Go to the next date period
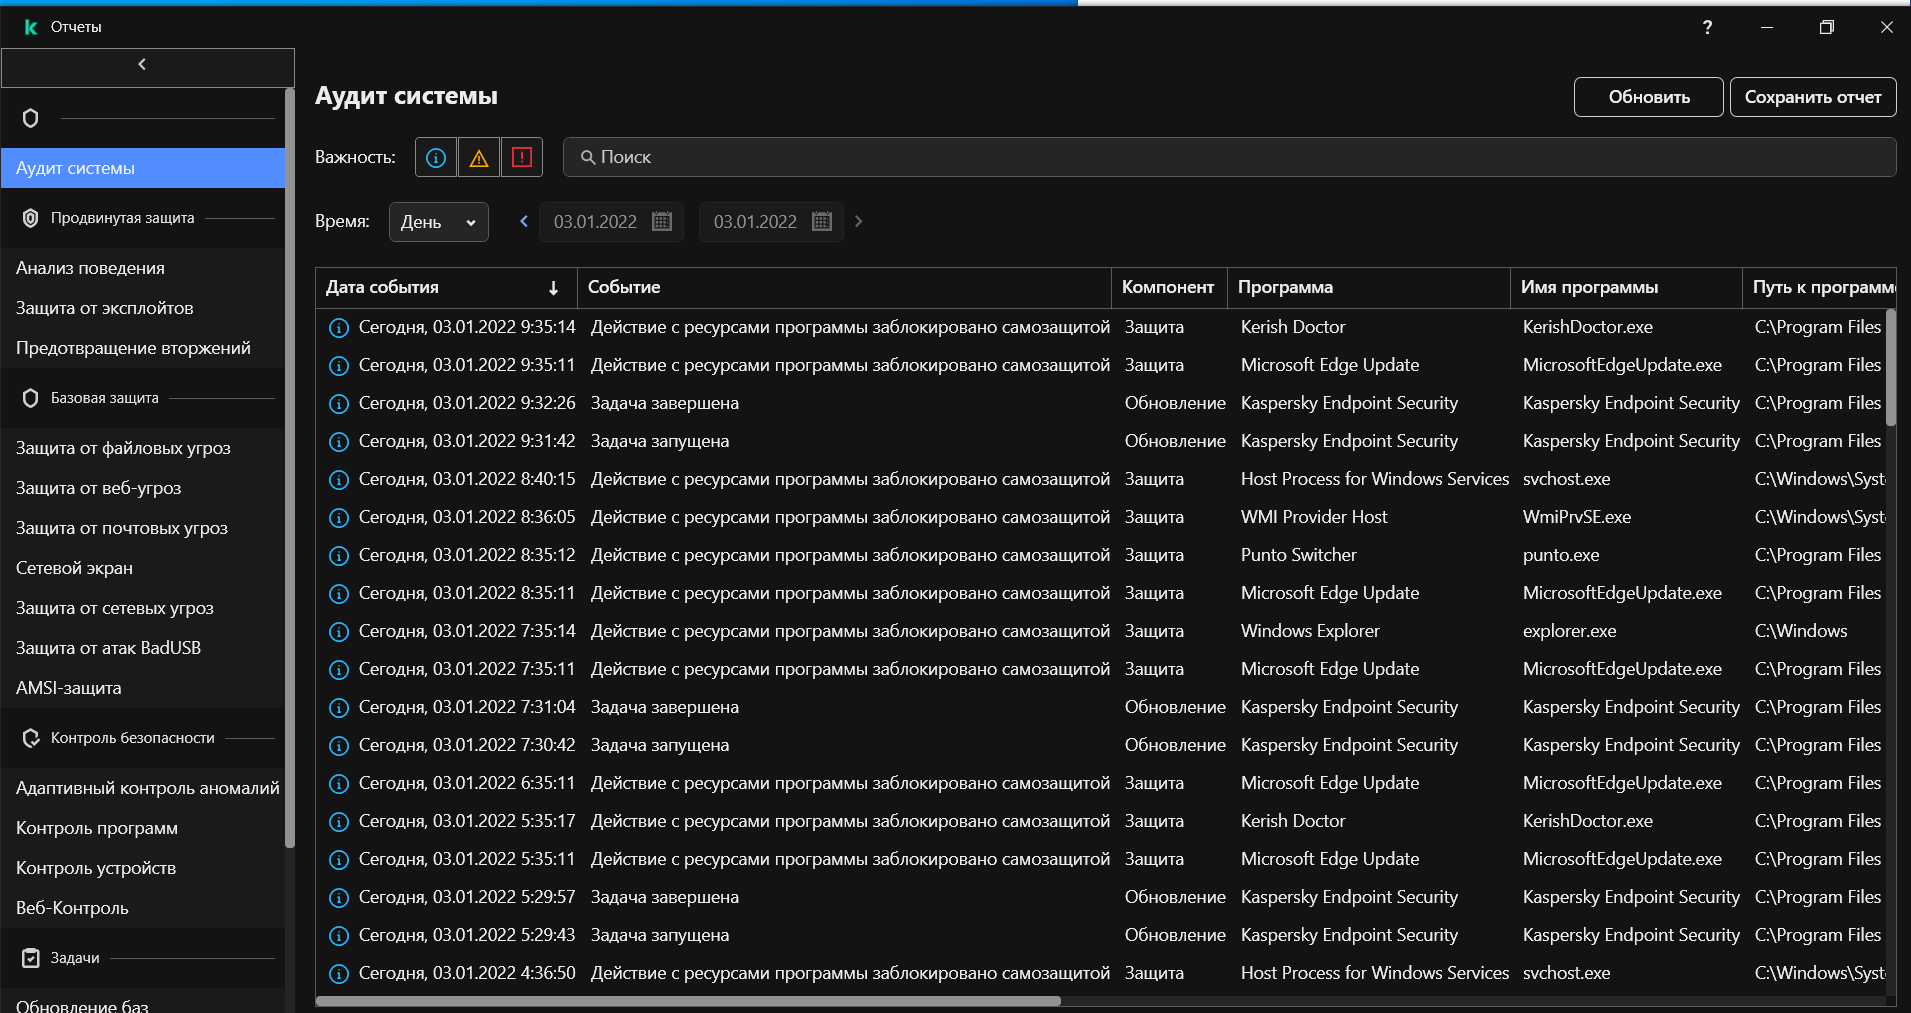The image size is (1911, 1013). coord(858,221)
